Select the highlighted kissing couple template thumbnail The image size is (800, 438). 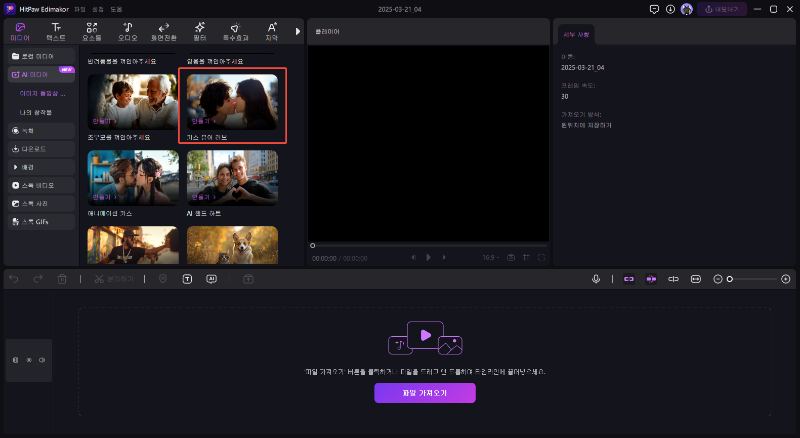[232, 102]
